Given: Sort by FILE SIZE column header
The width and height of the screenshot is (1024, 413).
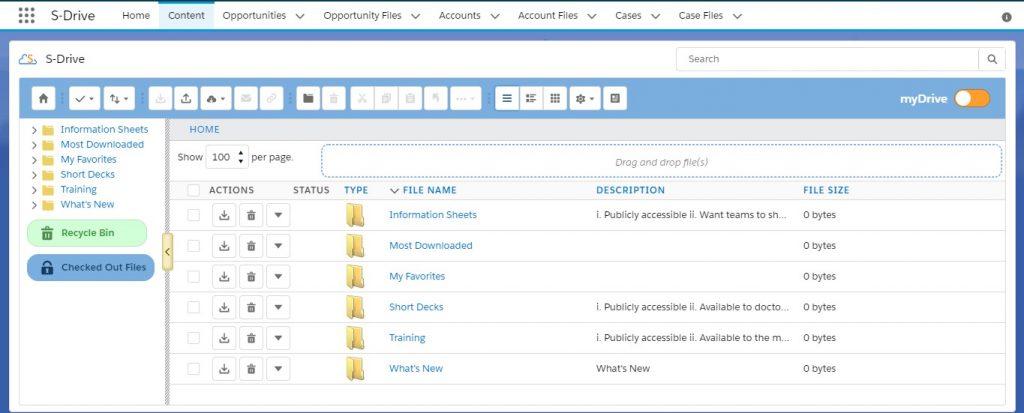Looking at the screenshot, I should click(826, 190).
